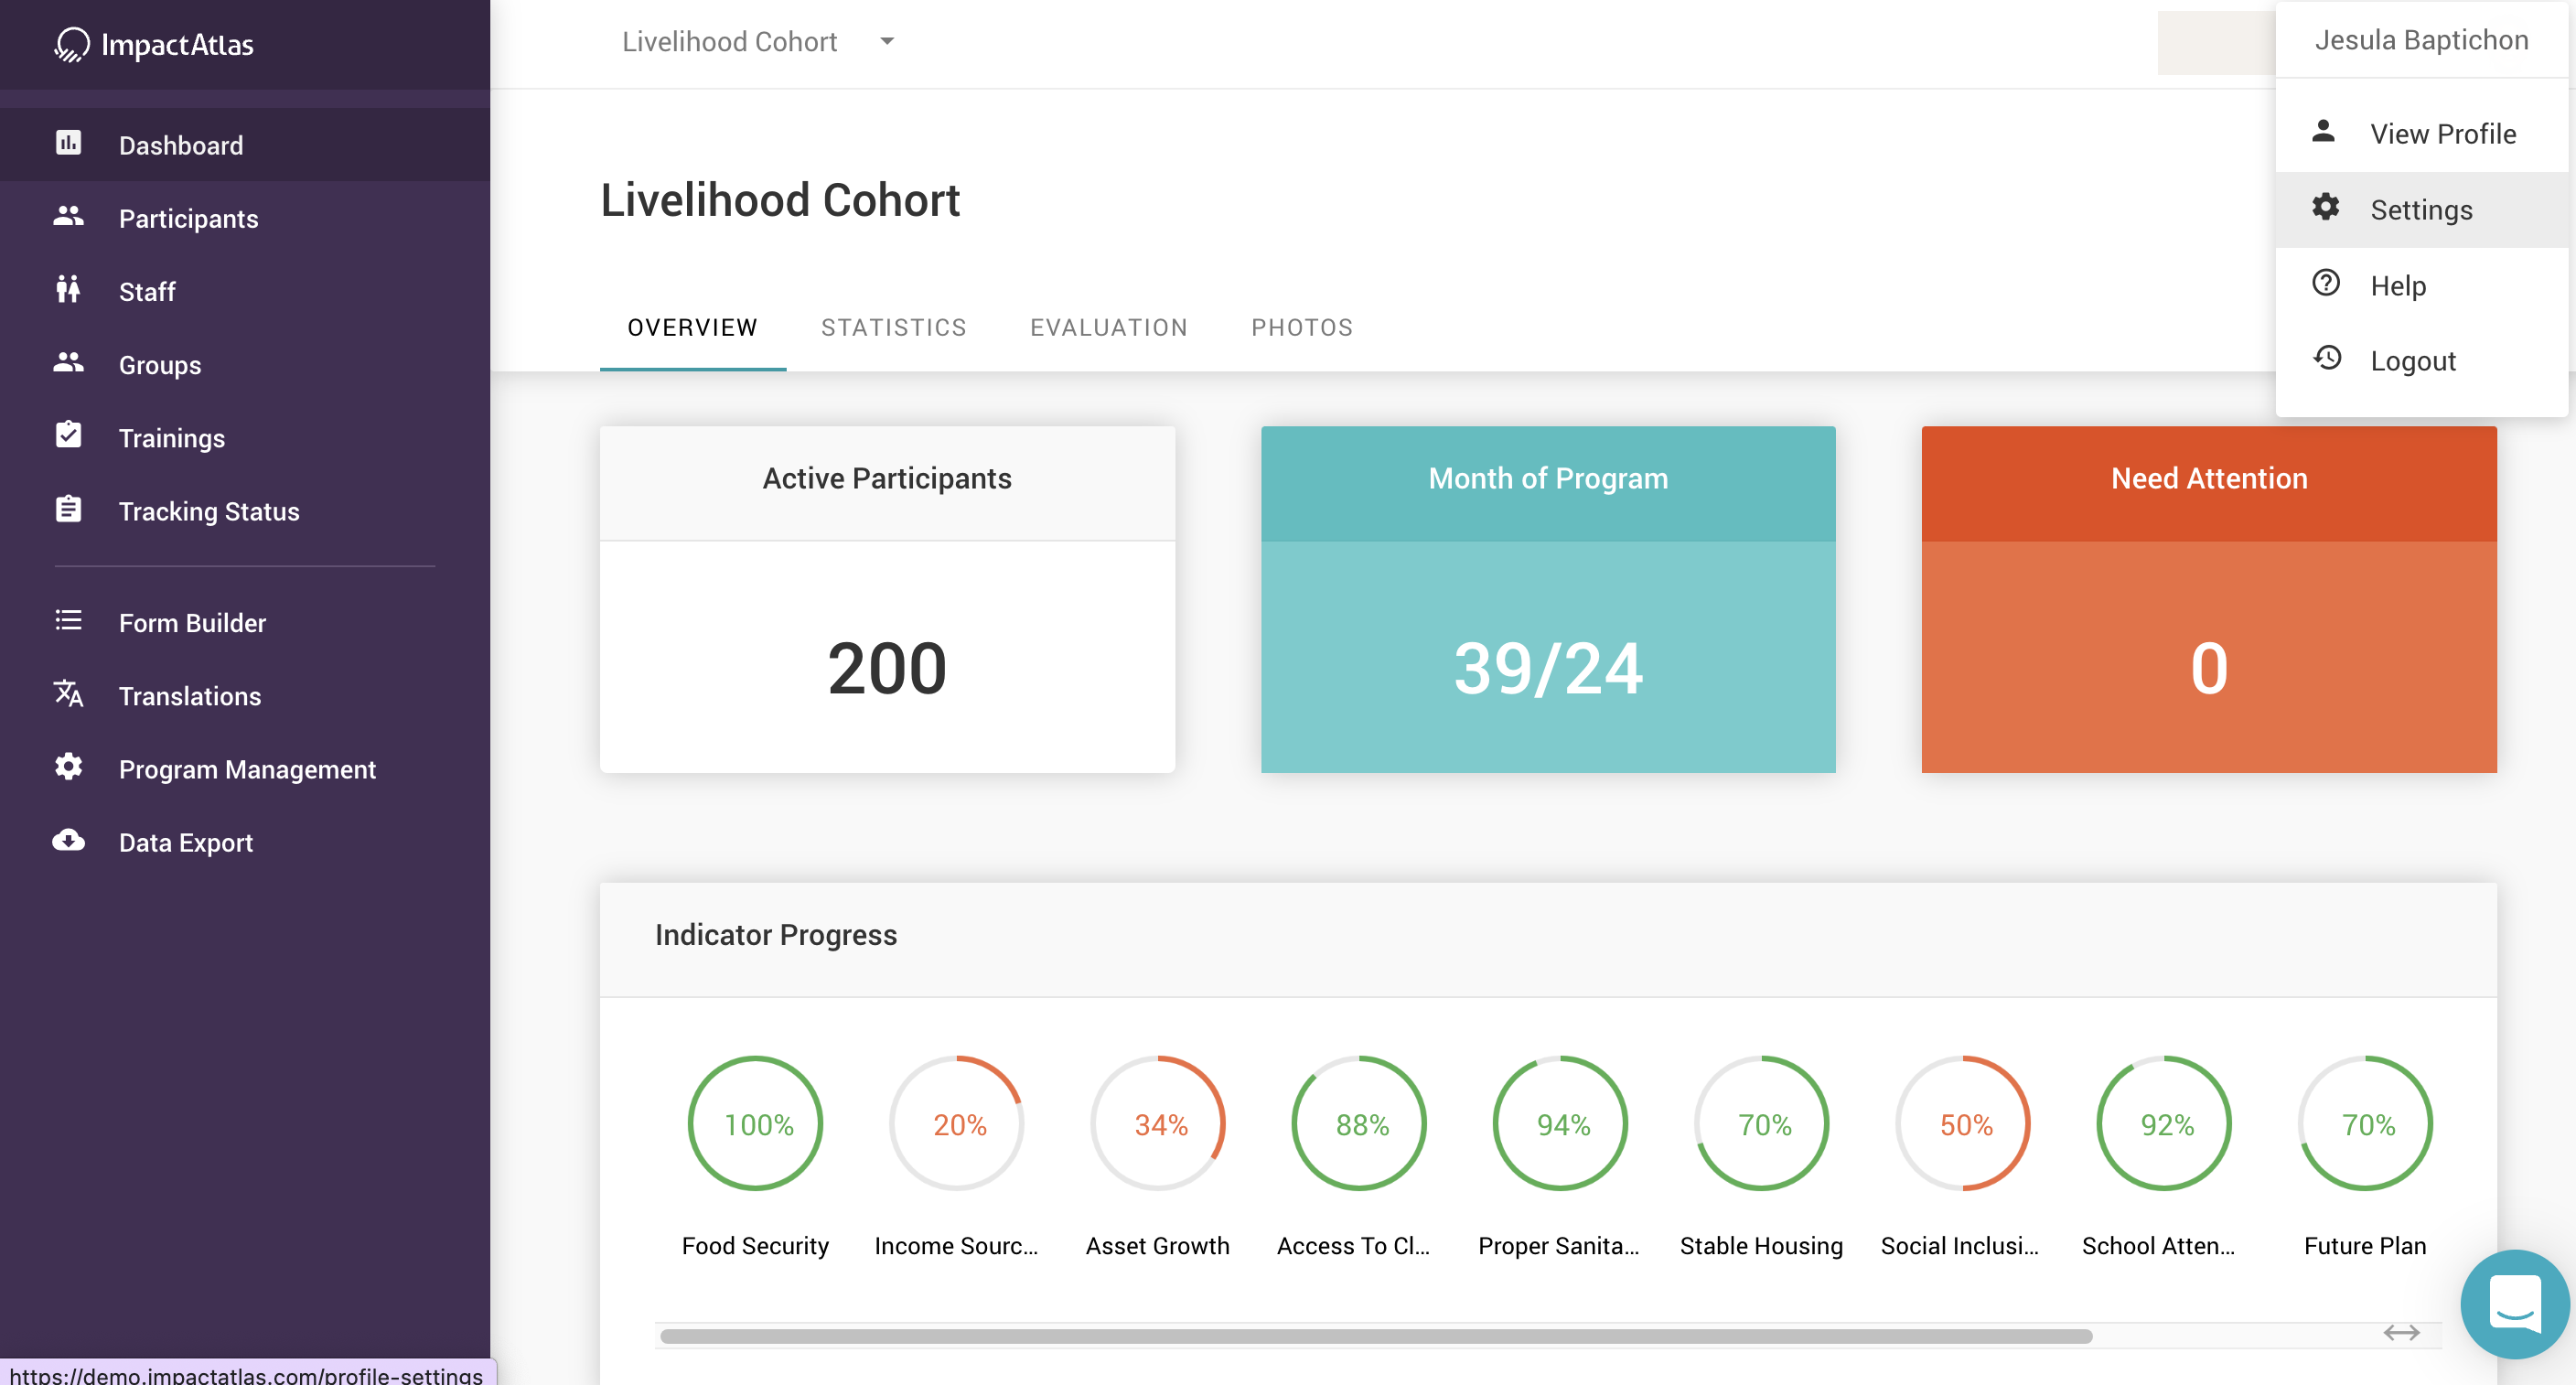This screenshot has width=2576, height=1385.
Task: Click the ImpactAtlas logo
Action: coord(154,44)
